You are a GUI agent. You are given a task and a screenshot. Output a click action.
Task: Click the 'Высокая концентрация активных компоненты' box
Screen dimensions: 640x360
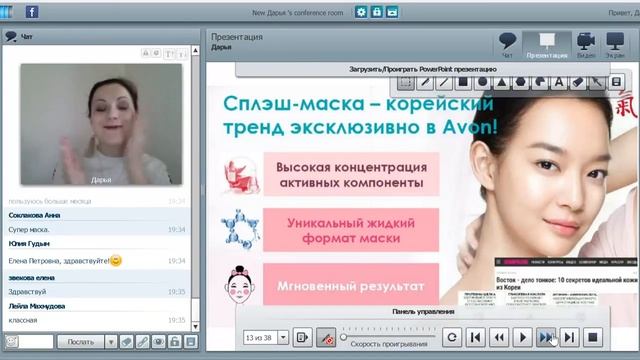point(351,174)
